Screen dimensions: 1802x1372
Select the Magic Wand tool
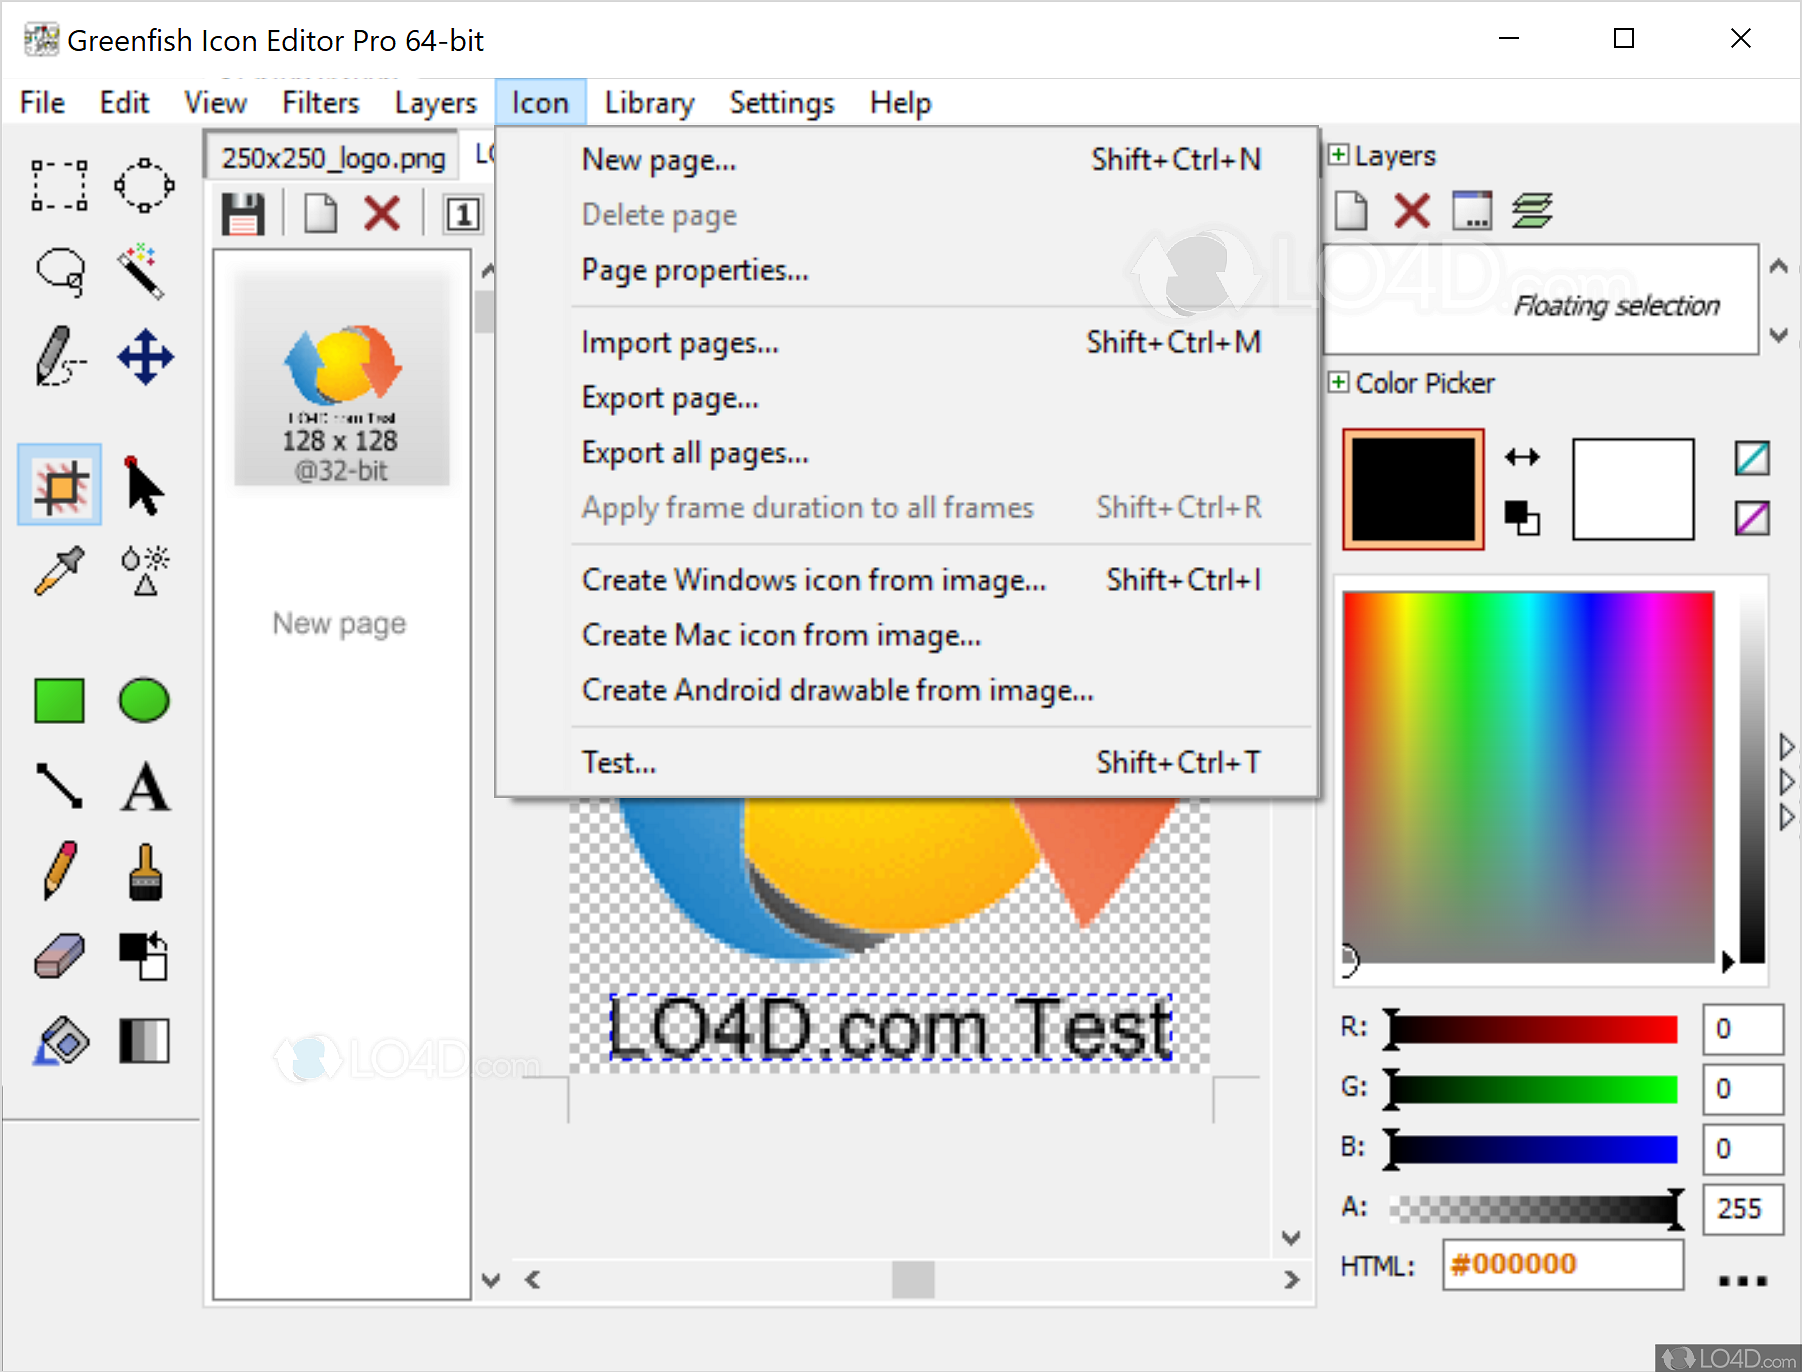point(143,272)
